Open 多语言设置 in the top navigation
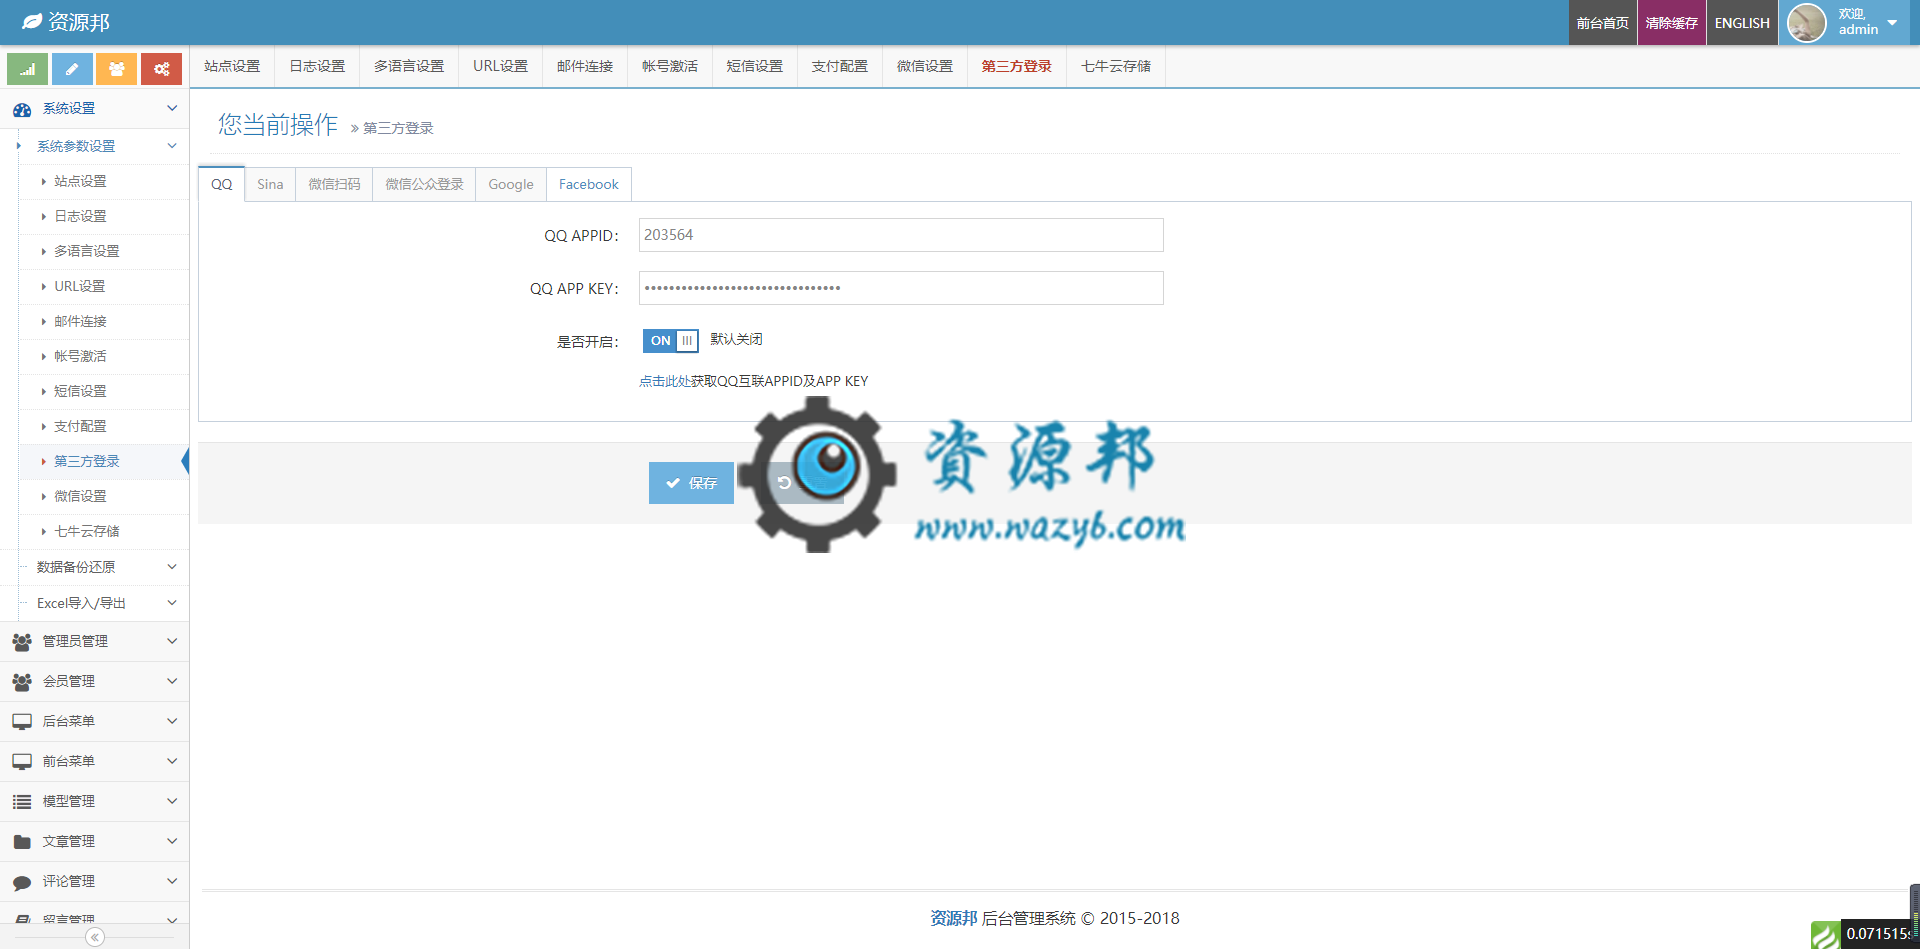The image size is (1920, 949). point(409,66)
